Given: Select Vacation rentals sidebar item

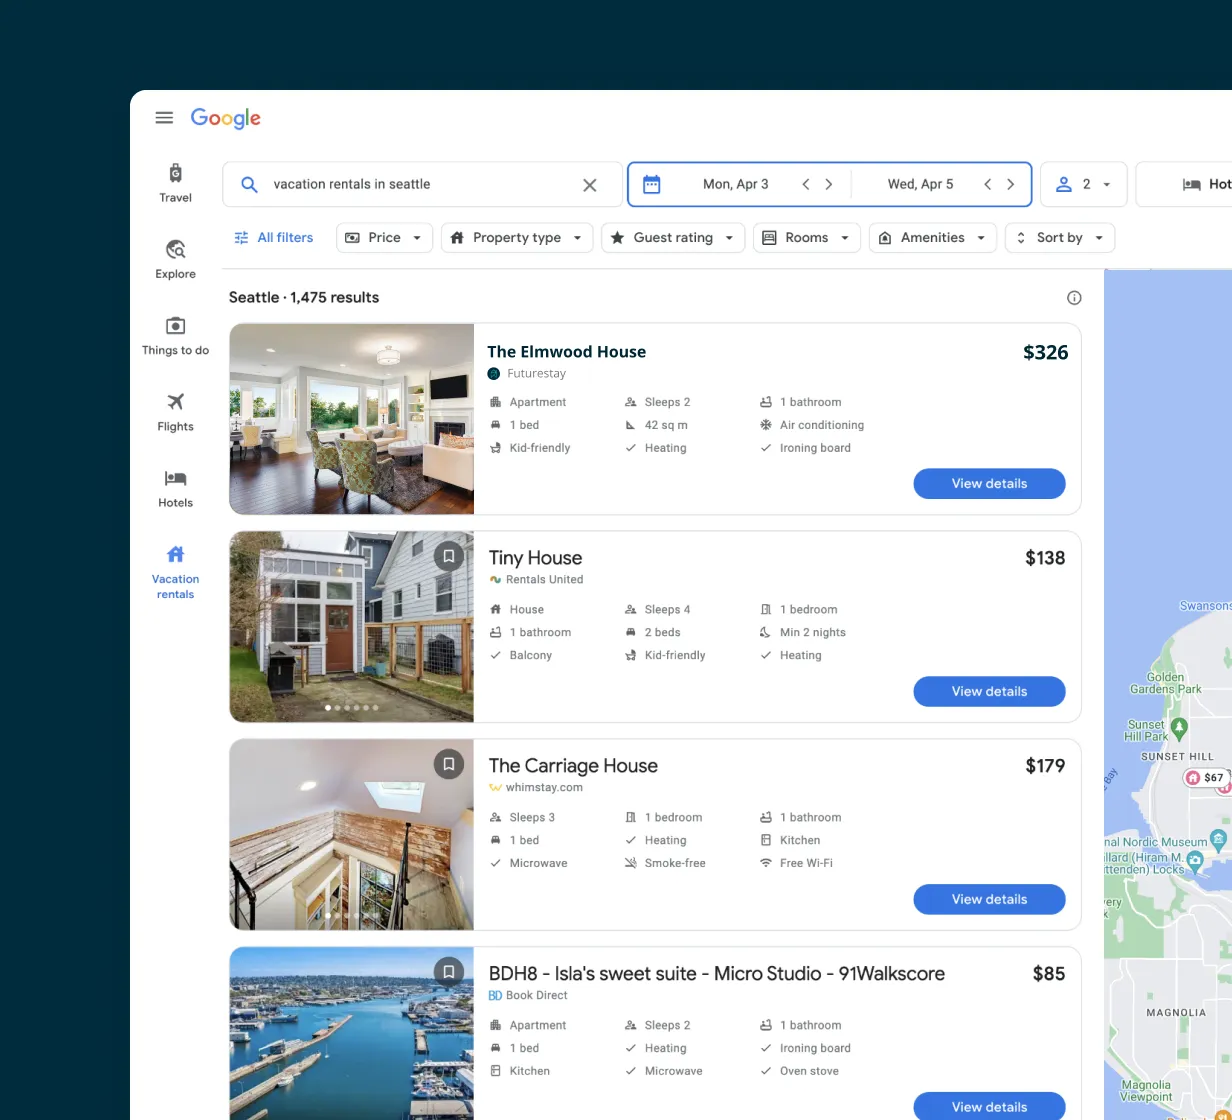Looking at the screenshot, I should click(x=175, y=572).
